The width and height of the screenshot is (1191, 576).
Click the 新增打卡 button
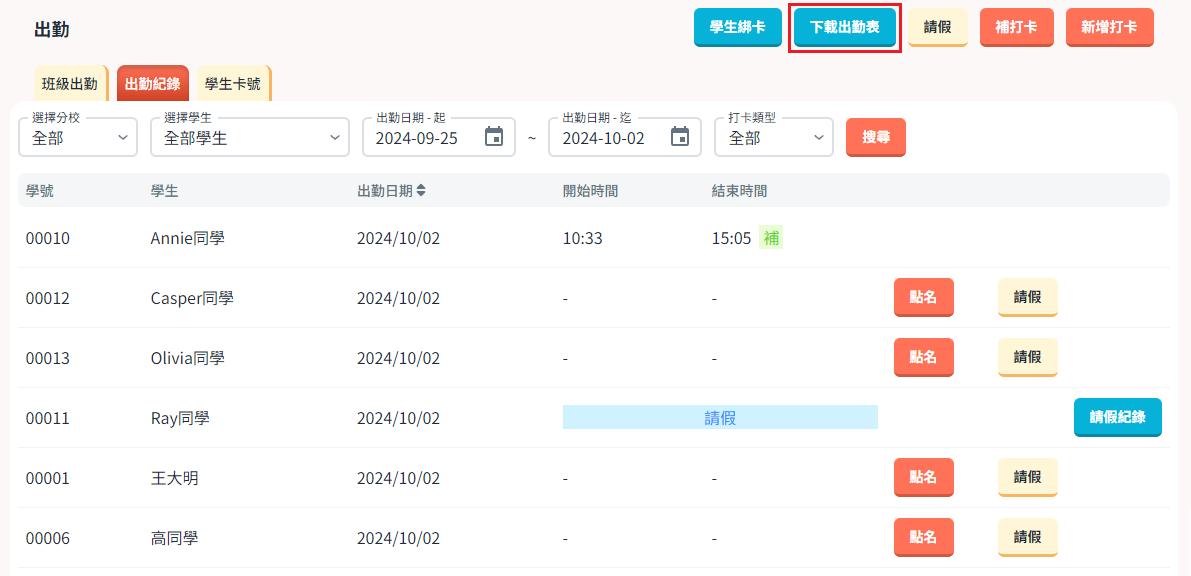click(x=1110, y=27)
